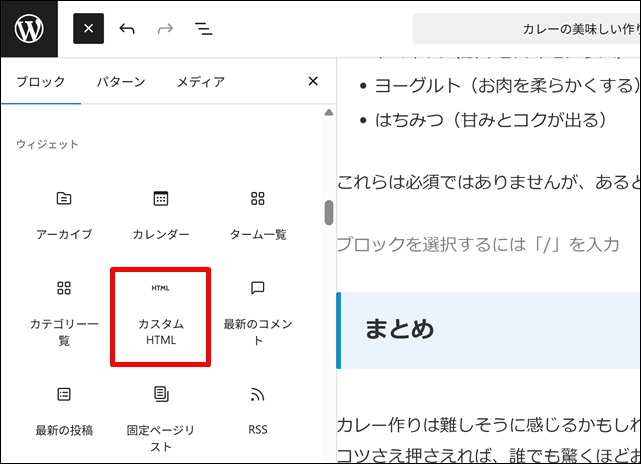This screenshot has height=464, width=641.
Task: Open the メディア tab
Action: pos(200,82)
